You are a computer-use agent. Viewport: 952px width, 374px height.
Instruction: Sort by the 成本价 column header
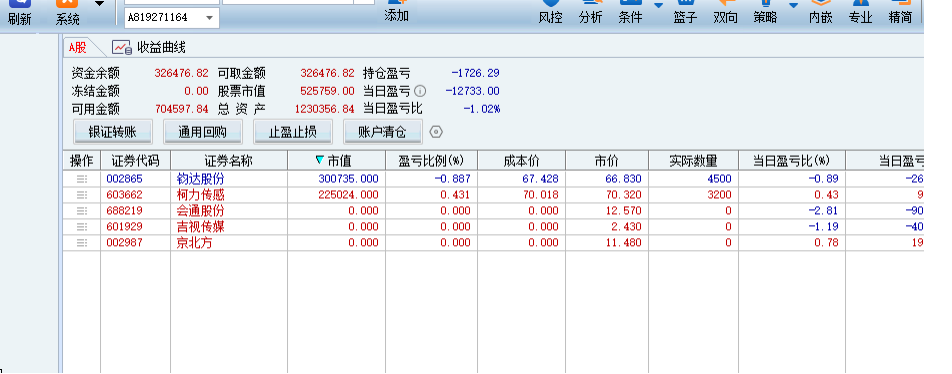pyautogui.click(x=522, y=161)
